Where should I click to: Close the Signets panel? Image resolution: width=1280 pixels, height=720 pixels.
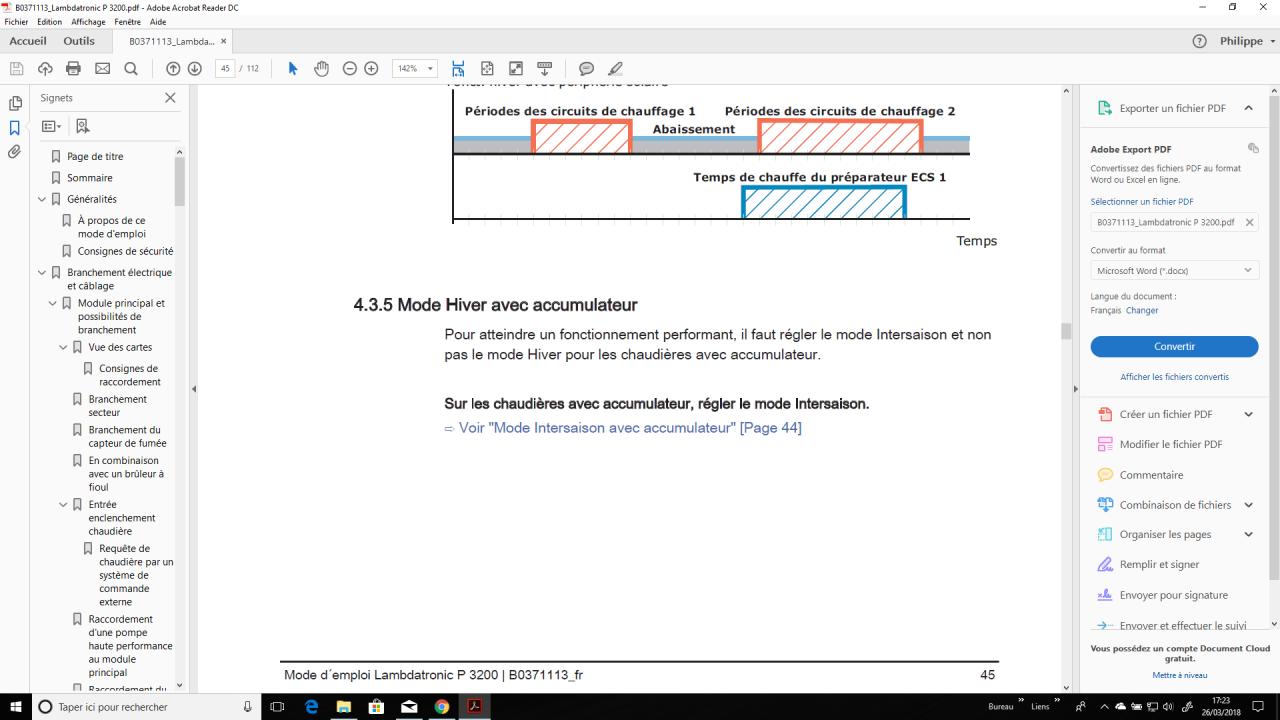click(170, 98)
